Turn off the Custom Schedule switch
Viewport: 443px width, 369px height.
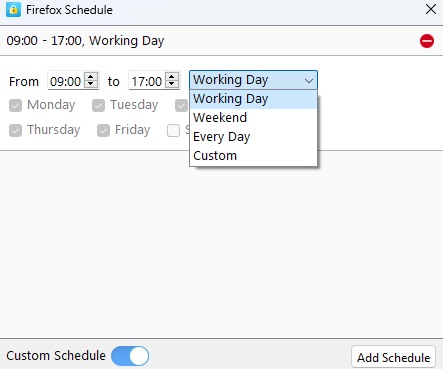coord(130,356)
